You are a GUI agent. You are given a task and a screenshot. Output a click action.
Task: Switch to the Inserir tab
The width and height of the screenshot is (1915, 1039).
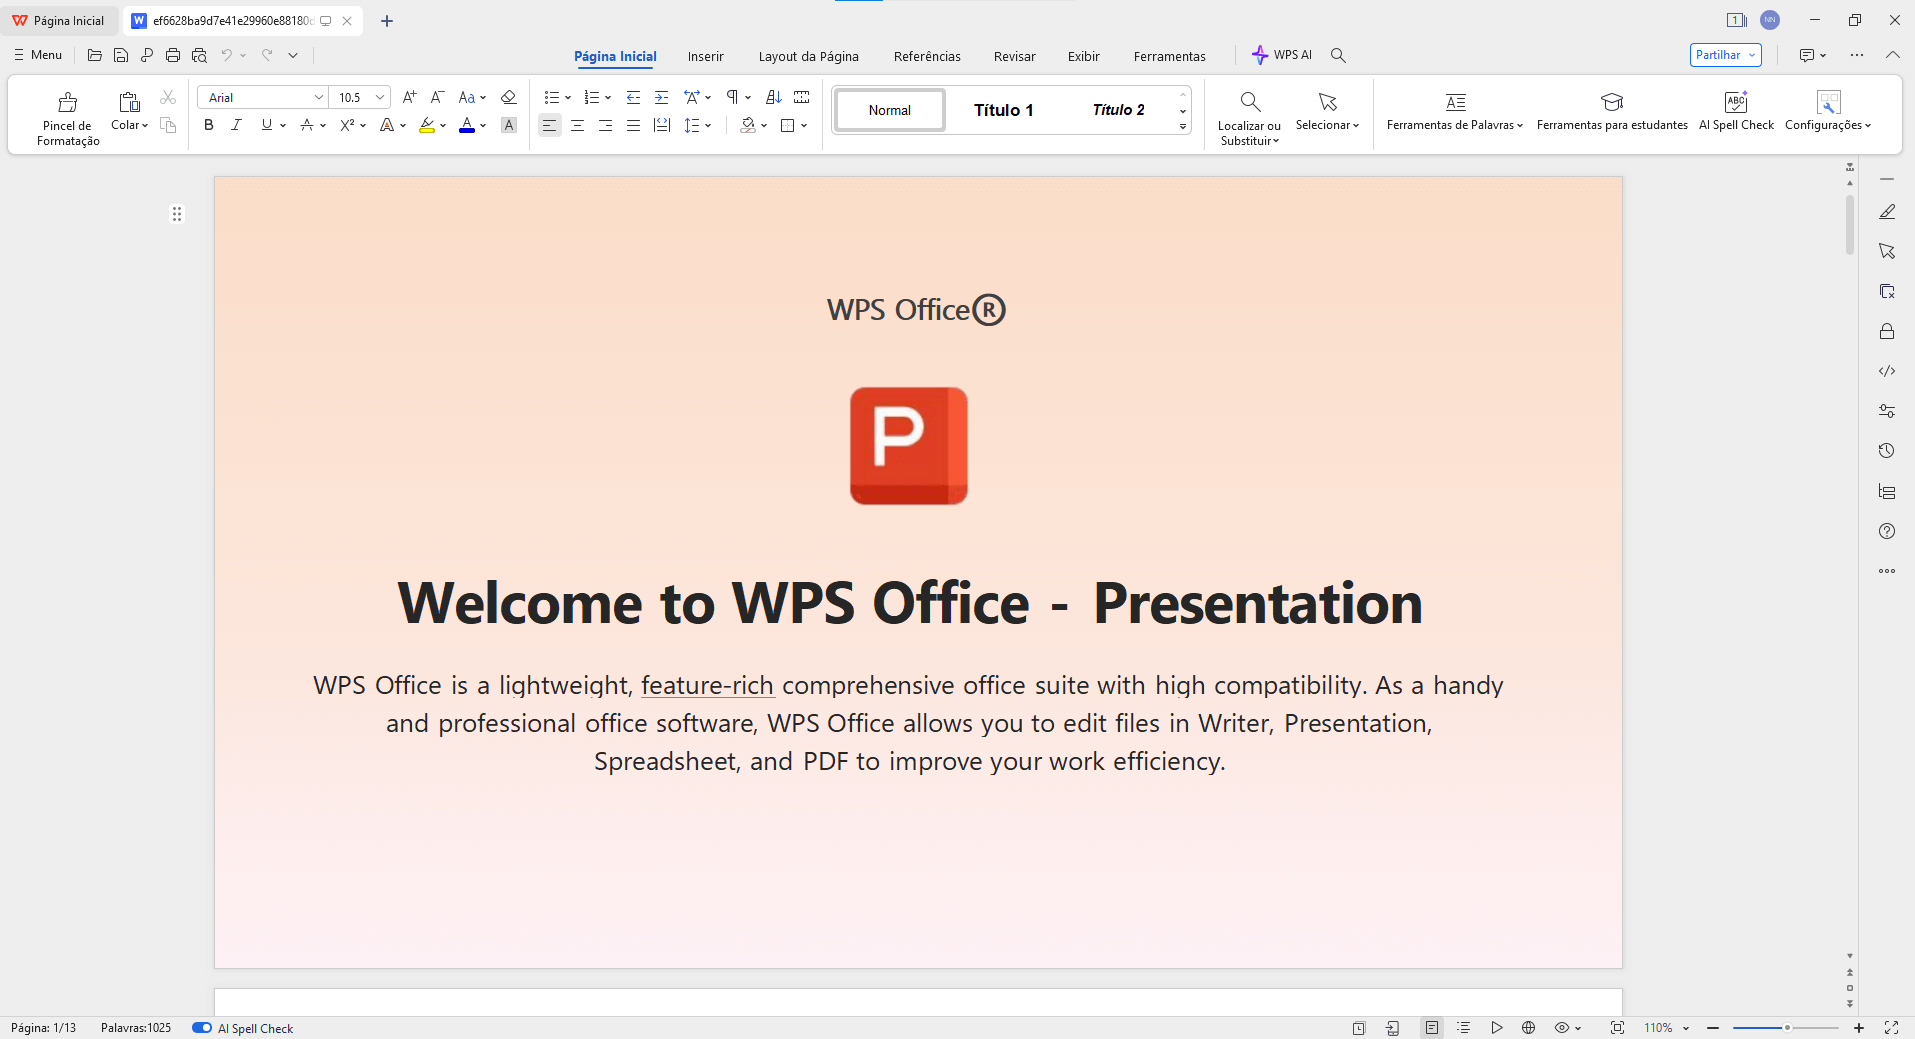tap(705, 56)
